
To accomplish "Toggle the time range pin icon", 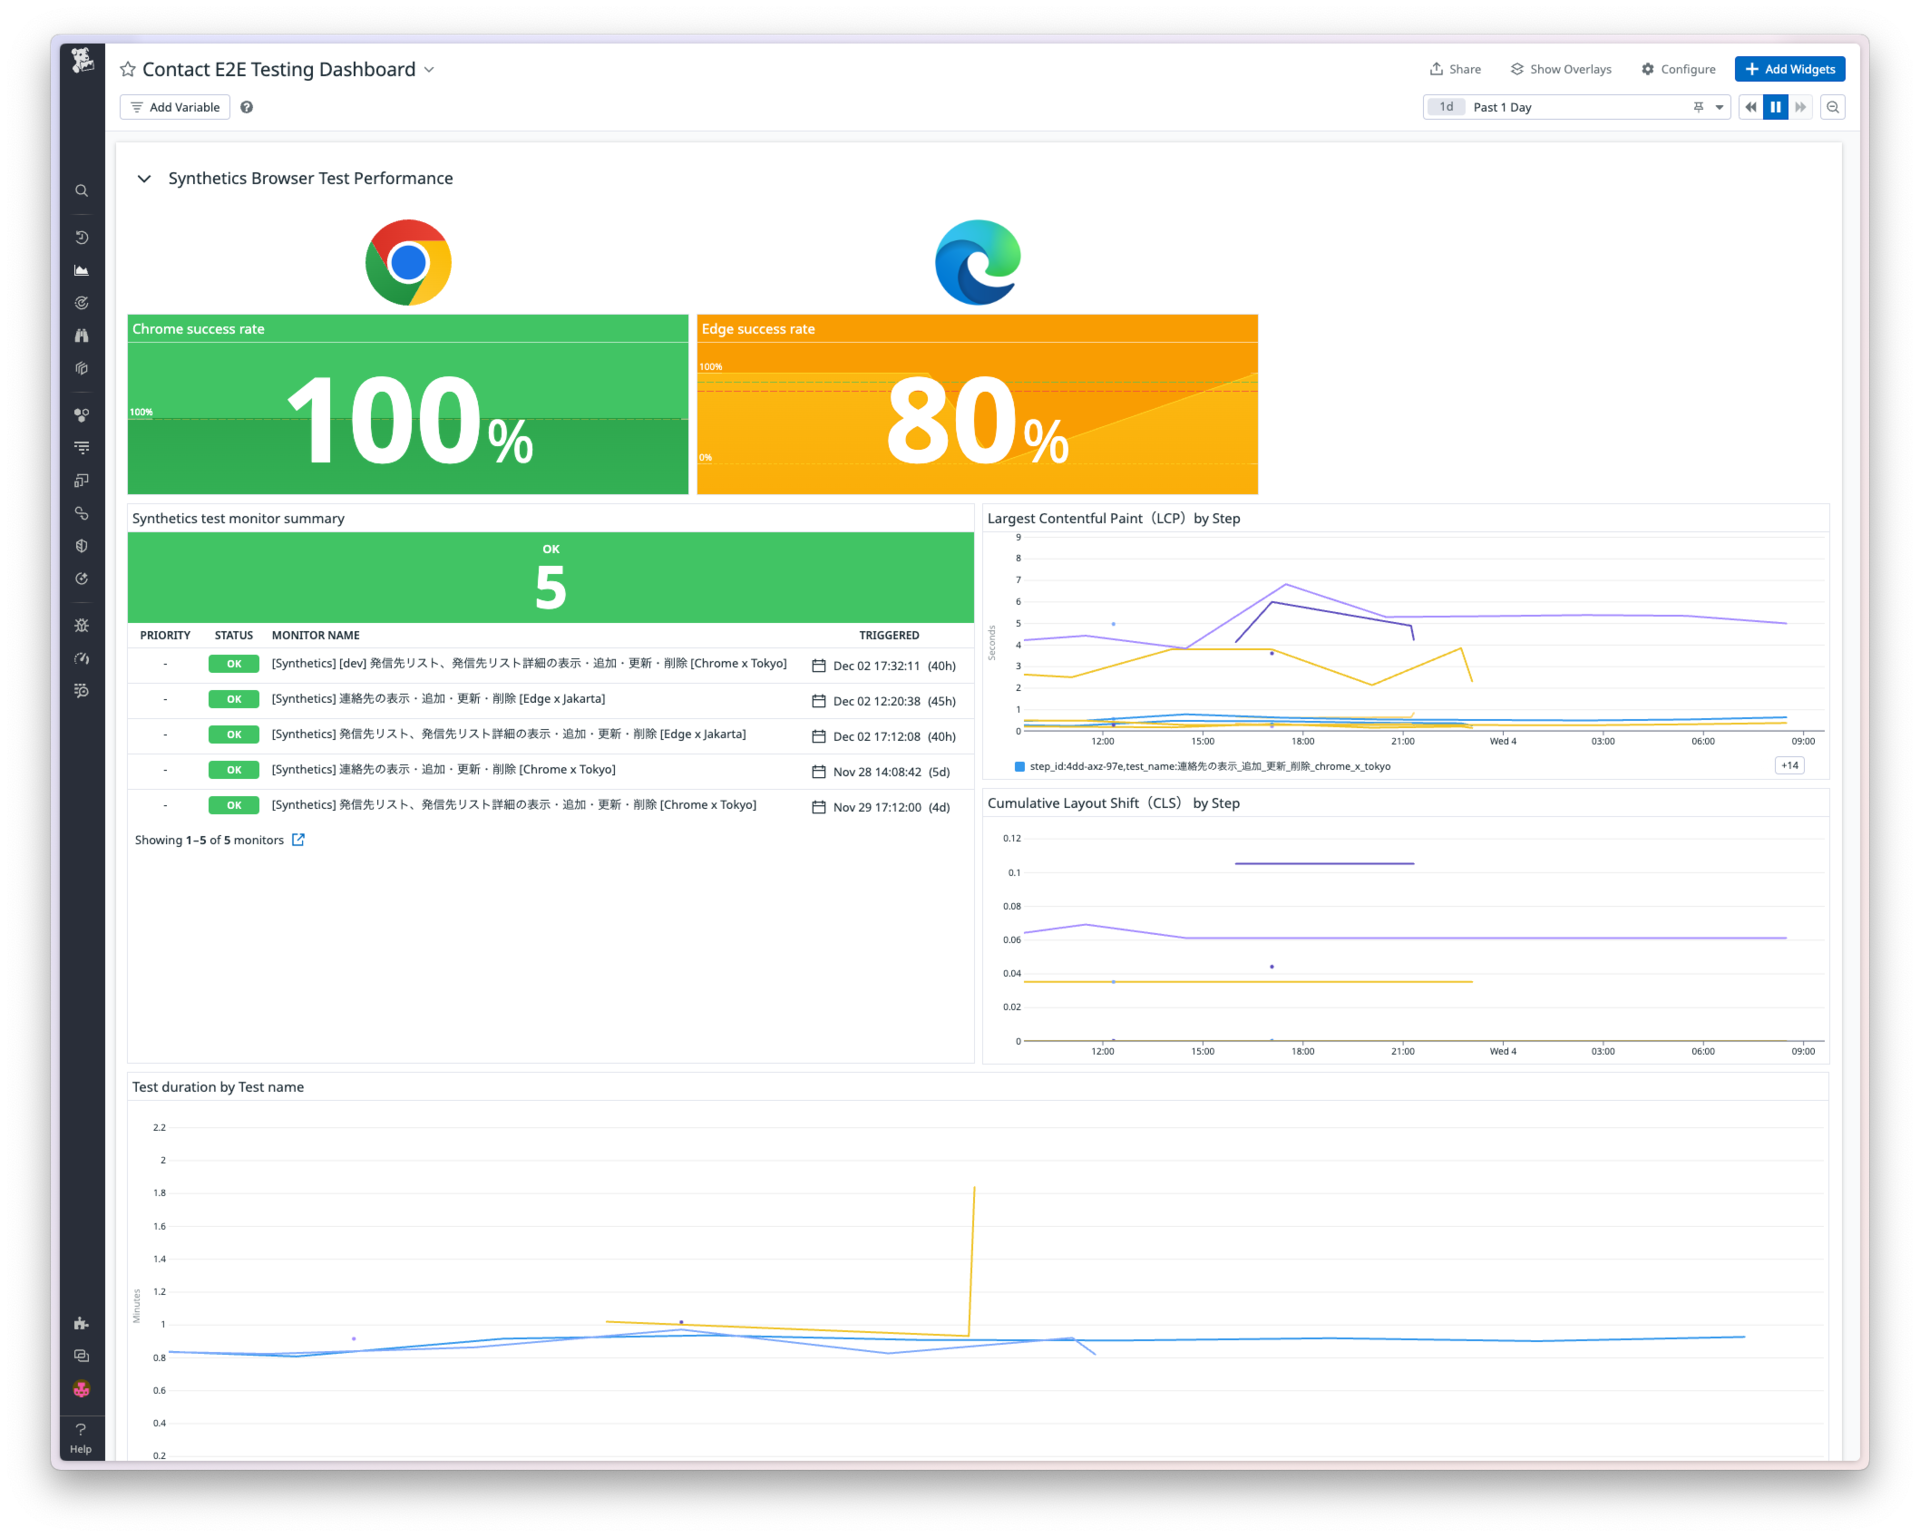I will [1698, 107].
